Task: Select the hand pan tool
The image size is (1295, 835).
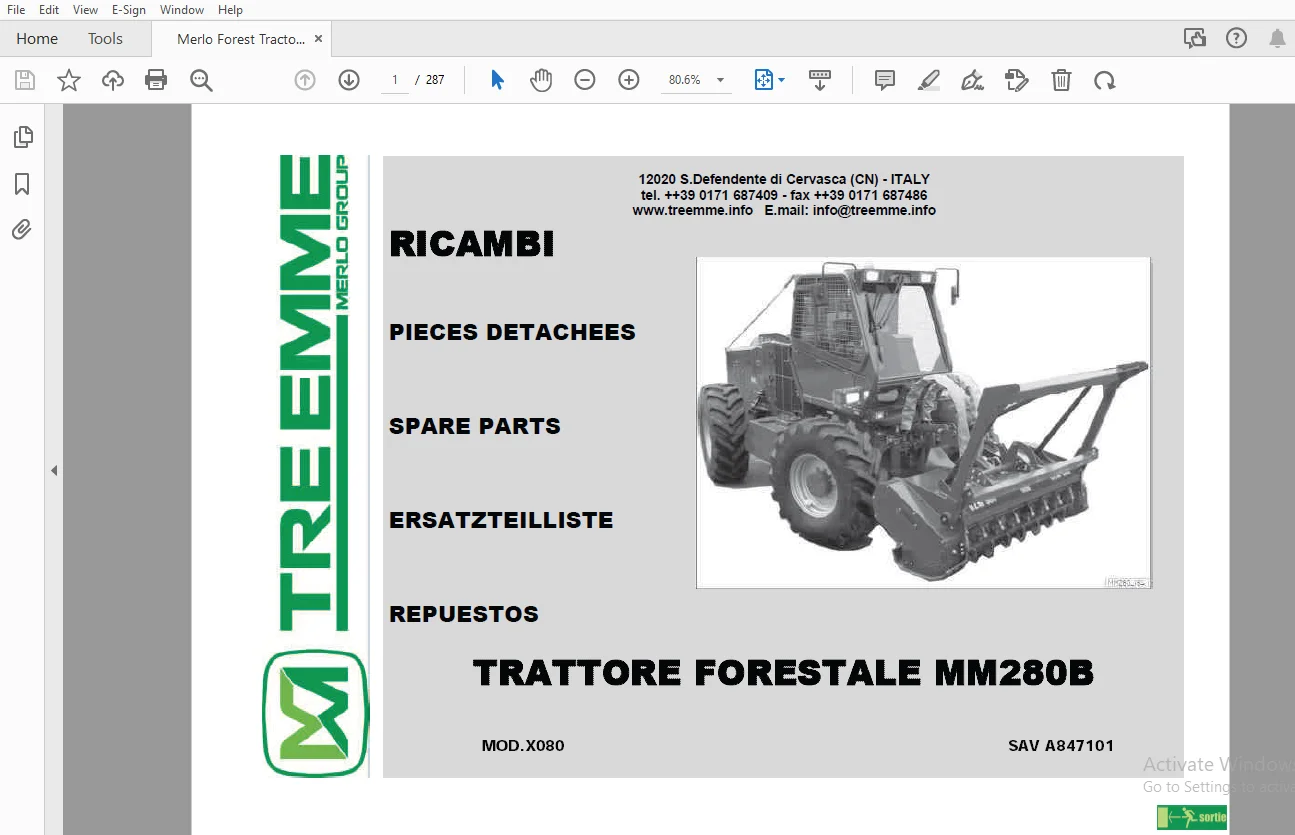Action: [x=541, y=80]
